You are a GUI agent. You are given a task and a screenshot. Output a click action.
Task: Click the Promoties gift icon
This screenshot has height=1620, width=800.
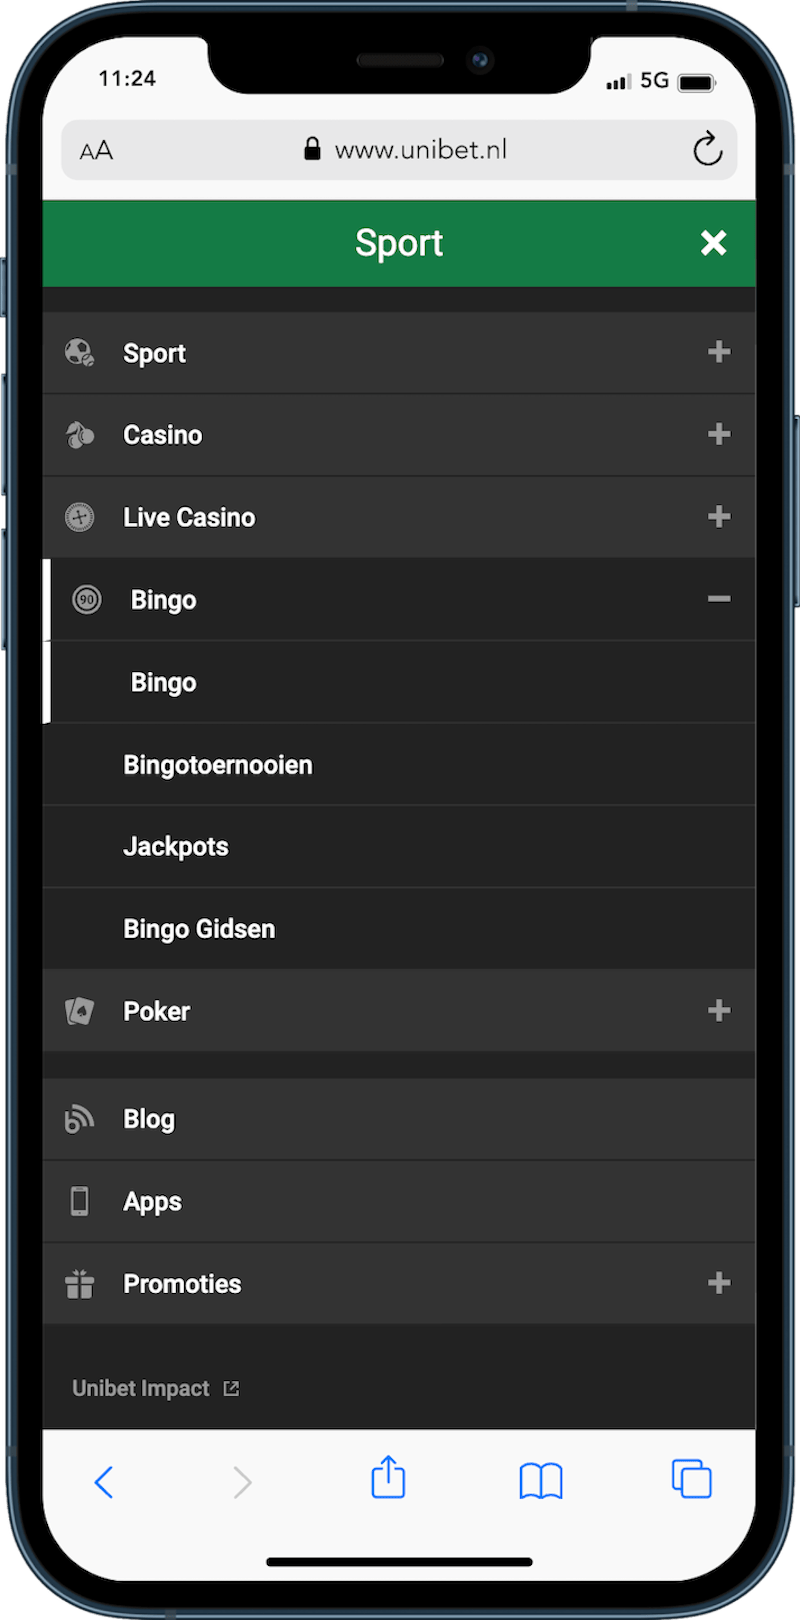tap(80, 1284)
